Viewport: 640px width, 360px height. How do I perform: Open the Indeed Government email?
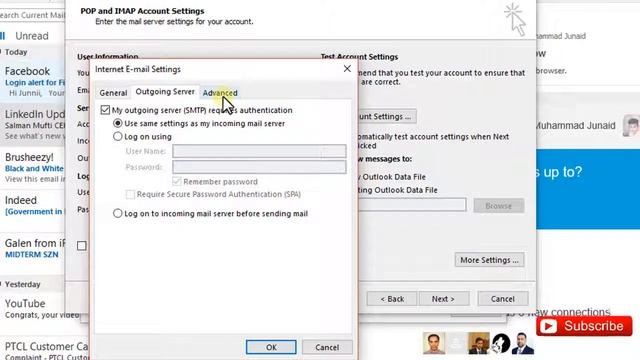pos(33,210)
